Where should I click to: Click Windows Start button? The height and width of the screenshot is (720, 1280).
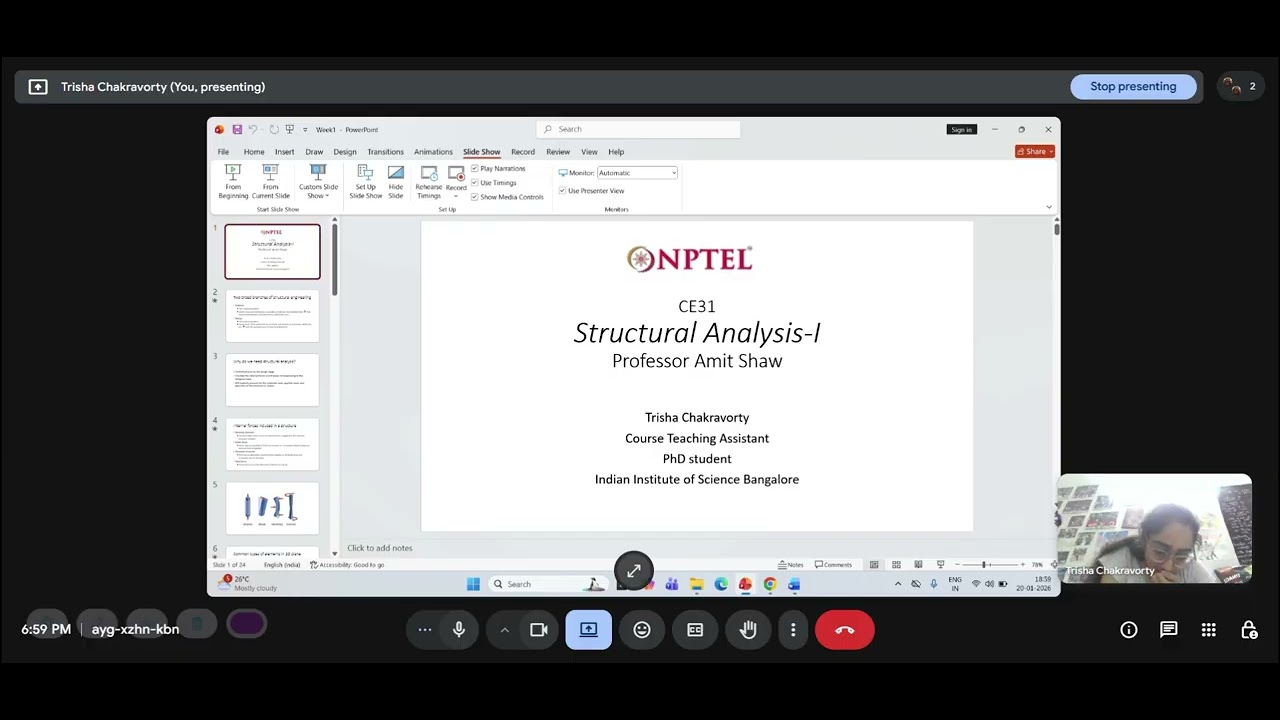point(473,584)
